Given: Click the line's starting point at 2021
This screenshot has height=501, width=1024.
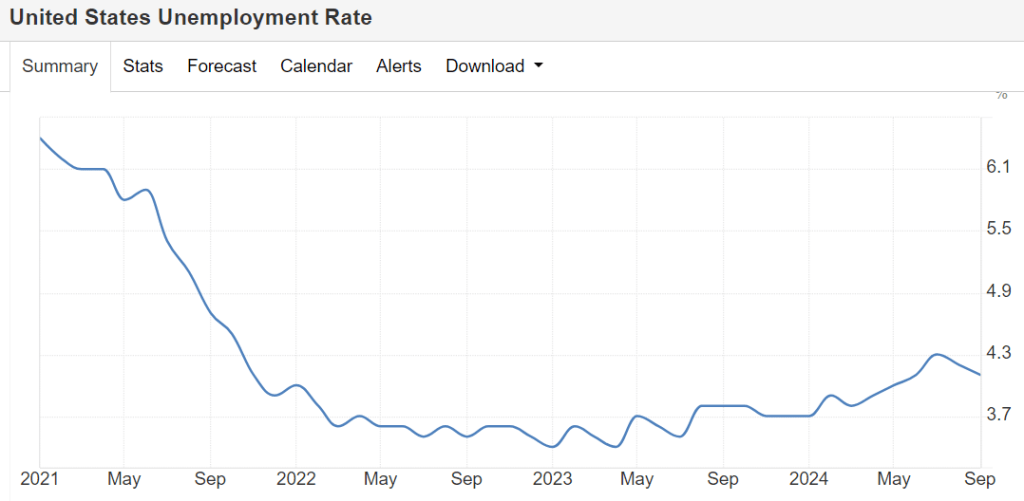Looking at the screenshot, I should [40, 138].
